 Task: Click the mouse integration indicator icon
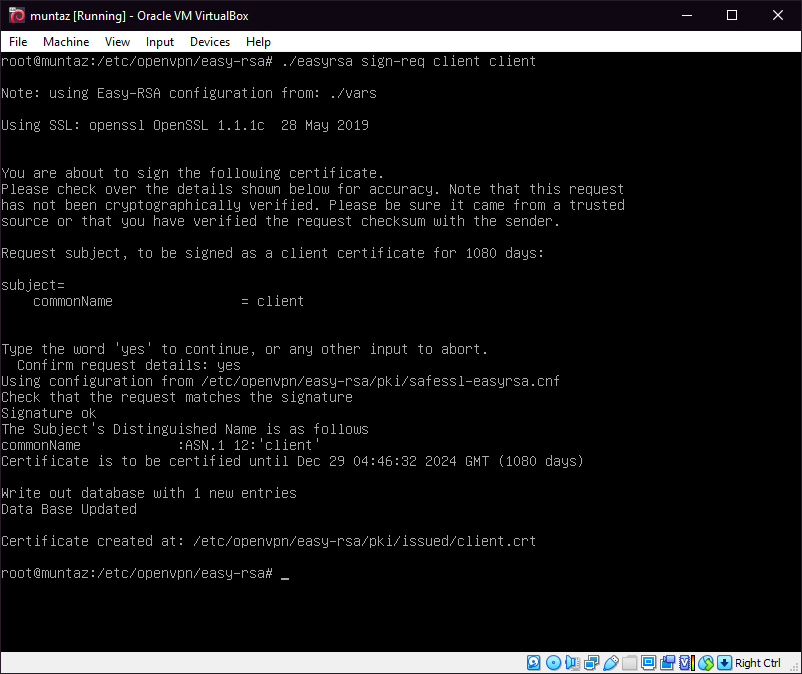tap(706, 663)
